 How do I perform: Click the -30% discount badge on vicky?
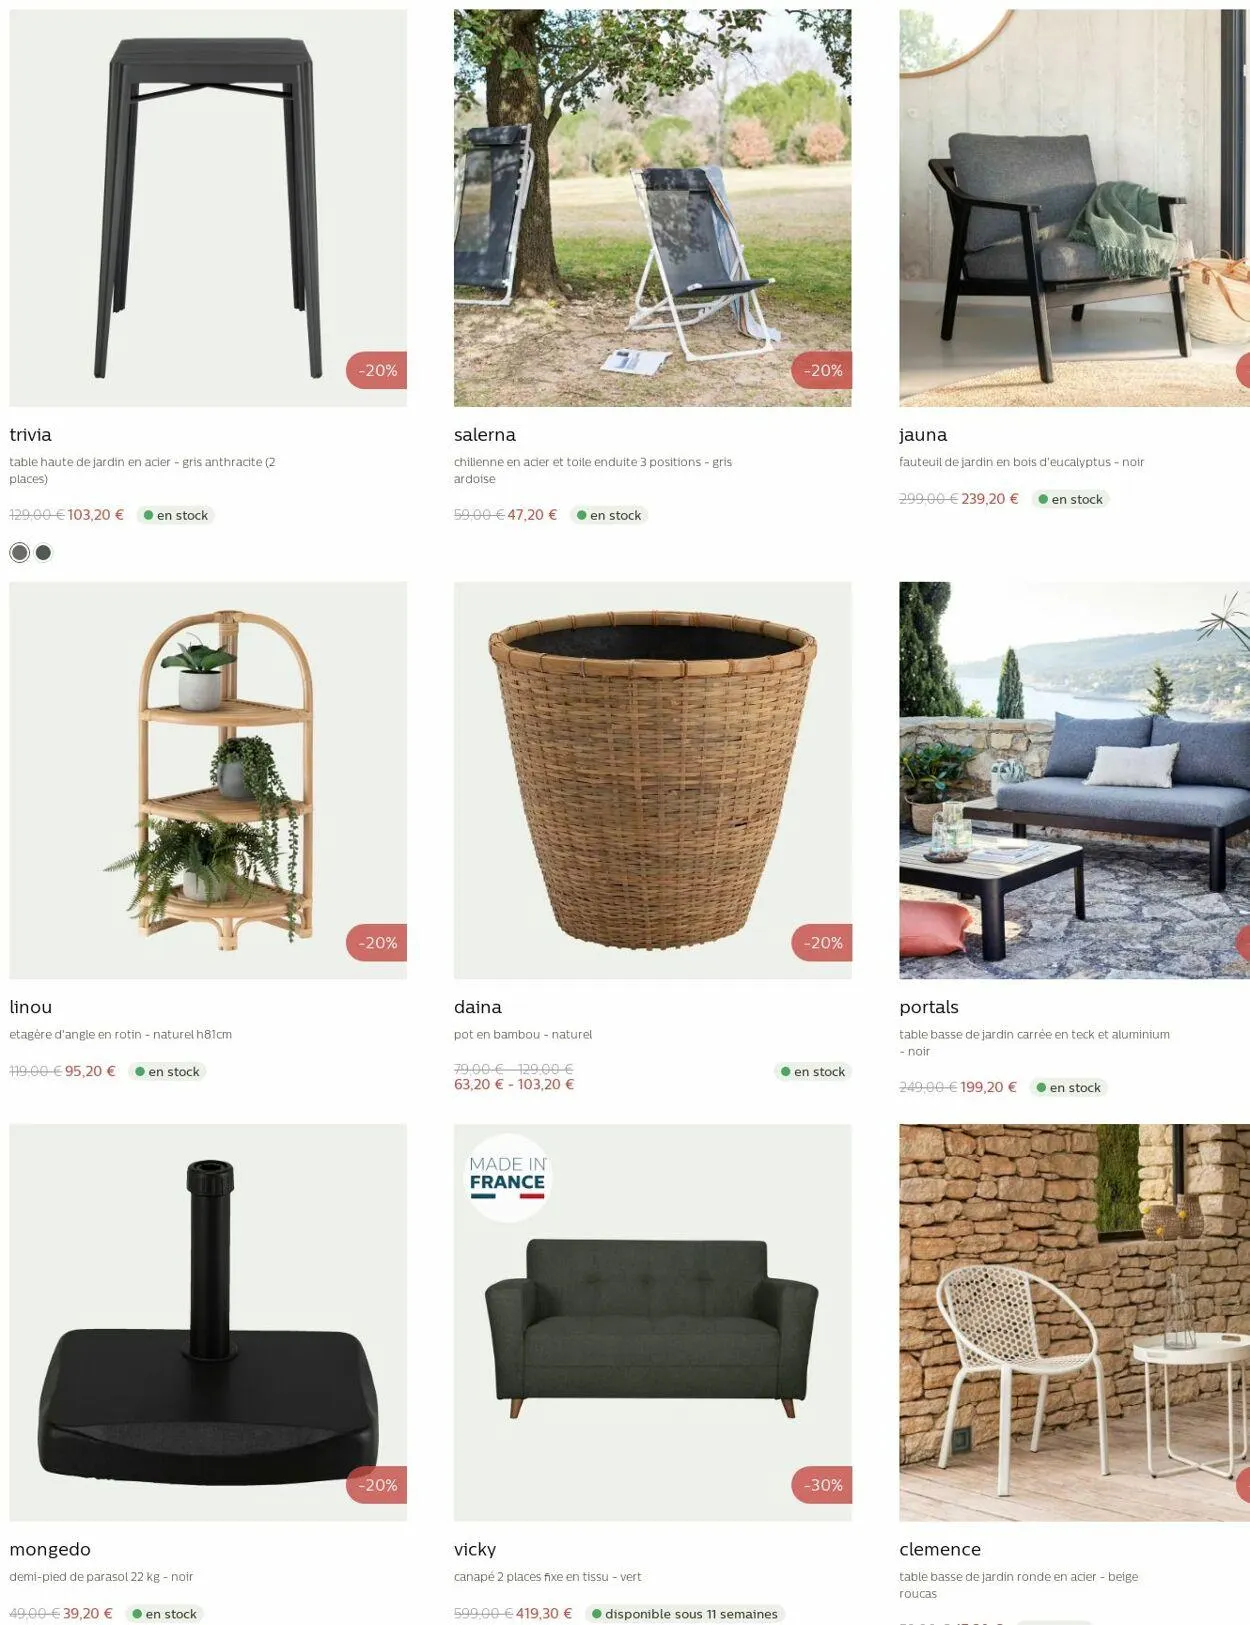pos(822,1485)
